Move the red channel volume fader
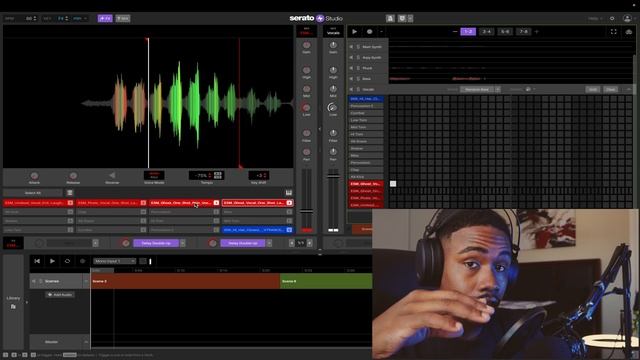This screenshot has height=360, width=640. click(x=307, y=211)
